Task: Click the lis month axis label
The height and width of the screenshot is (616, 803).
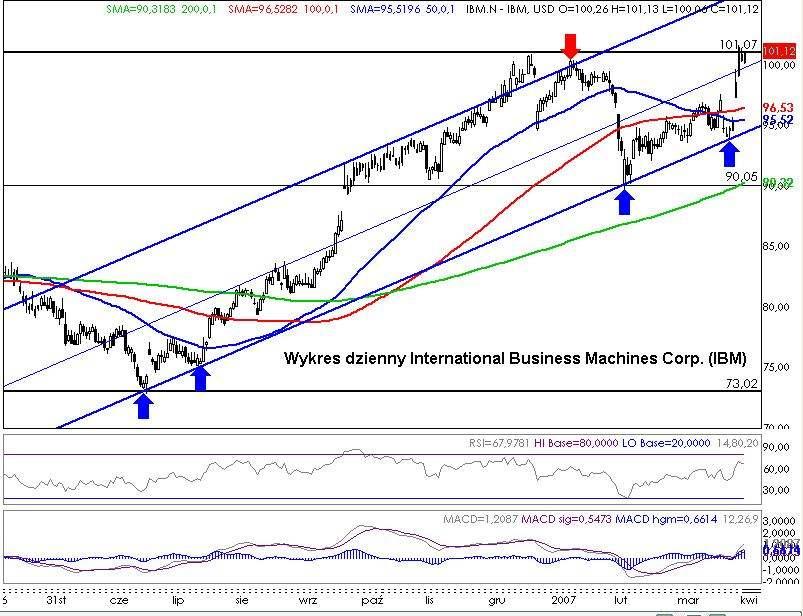Action: pos(429,600)
